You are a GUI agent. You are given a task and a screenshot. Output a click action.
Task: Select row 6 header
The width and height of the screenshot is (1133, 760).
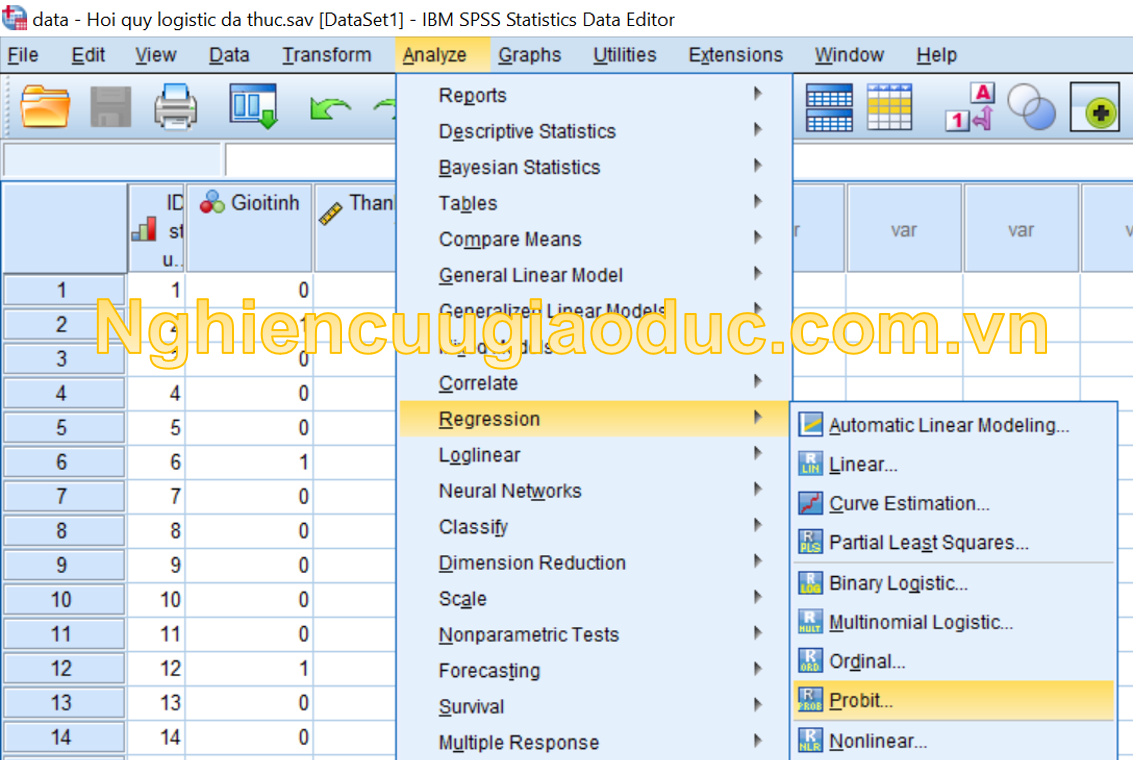coord(62,462)
